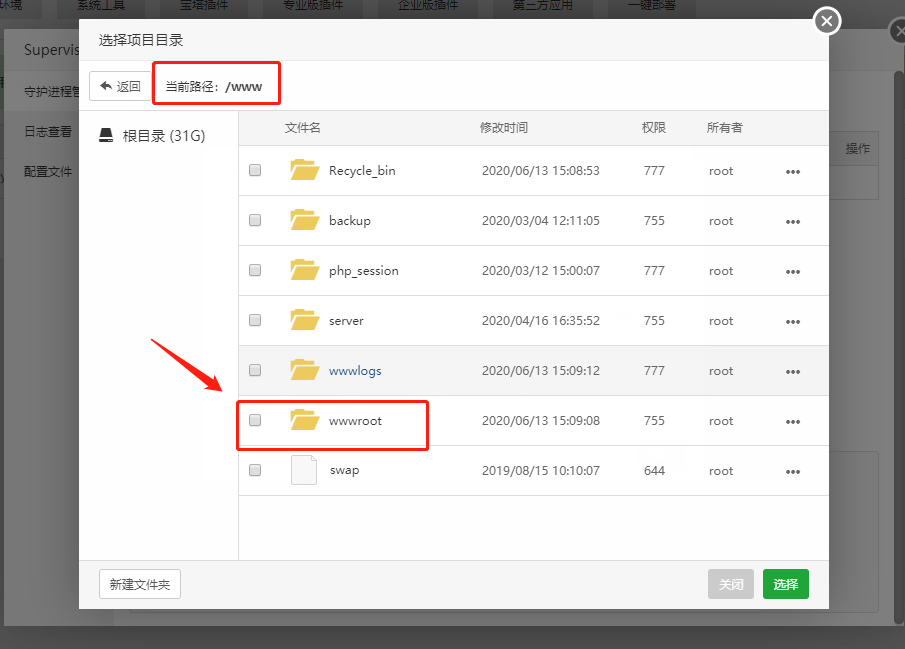
Task: Click the server folder name
Action: coord(346,320)
